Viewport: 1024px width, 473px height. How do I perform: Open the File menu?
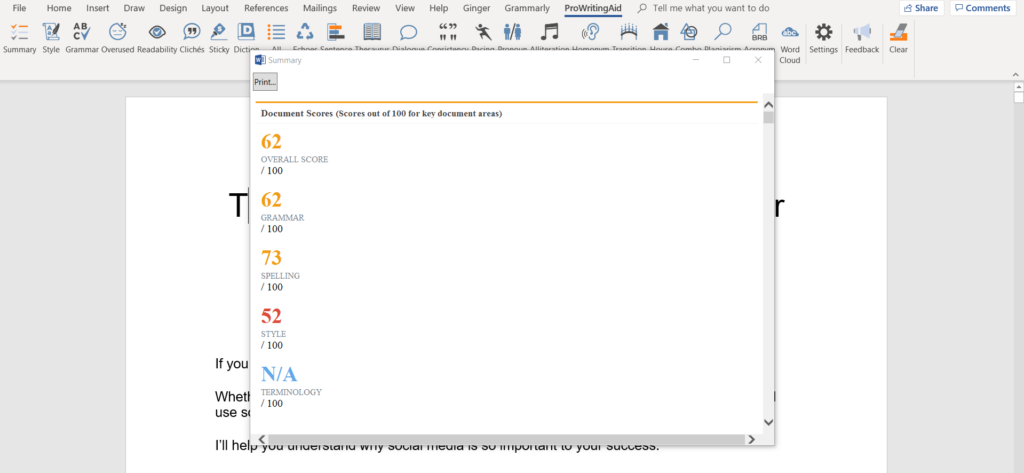pos(20,8)
